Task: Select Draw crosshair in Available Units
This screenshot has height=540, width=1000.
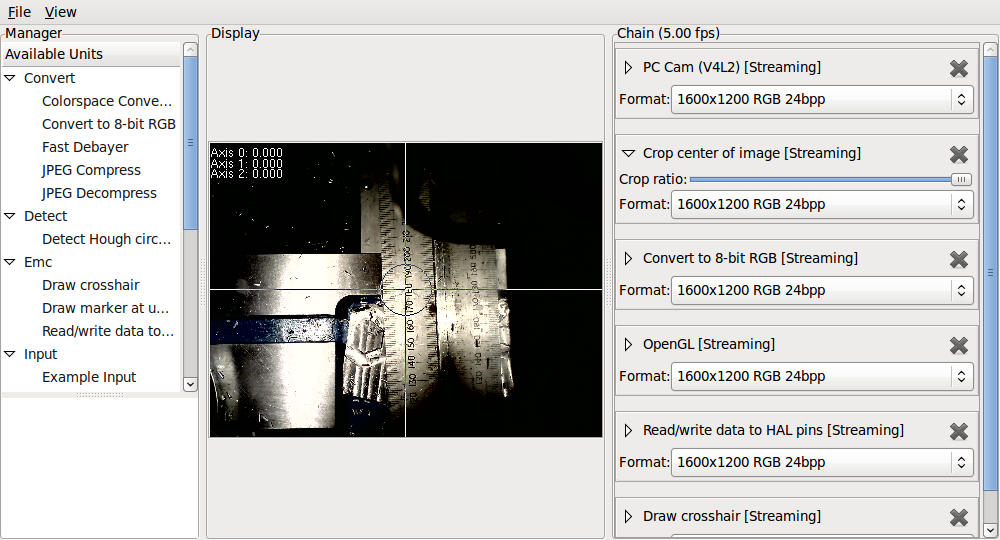Action: click(91, 285)
